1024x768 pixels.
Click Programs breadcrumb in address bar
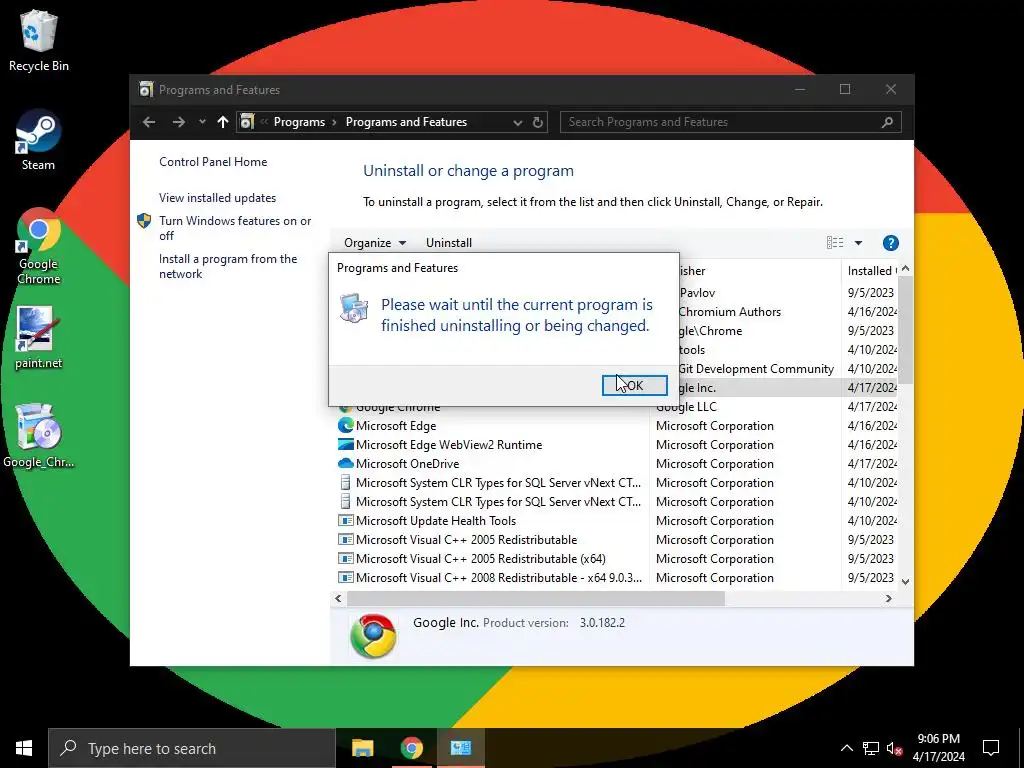299,122
